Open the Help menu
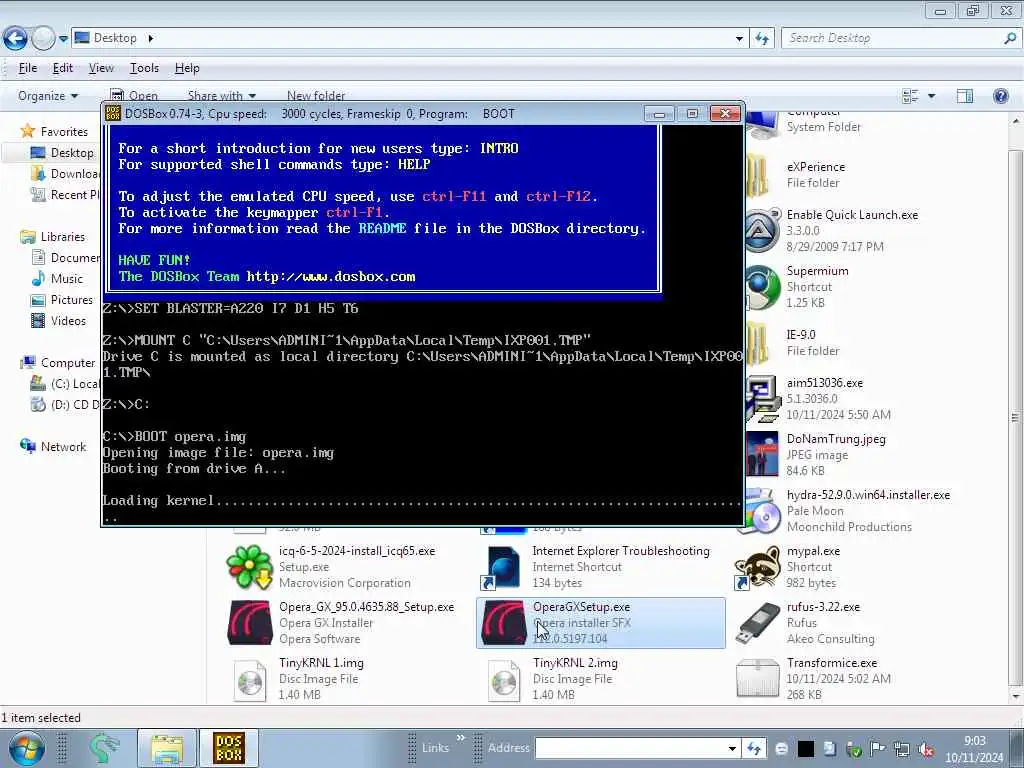The image size is (1024, 768). [x=187, y=68]
